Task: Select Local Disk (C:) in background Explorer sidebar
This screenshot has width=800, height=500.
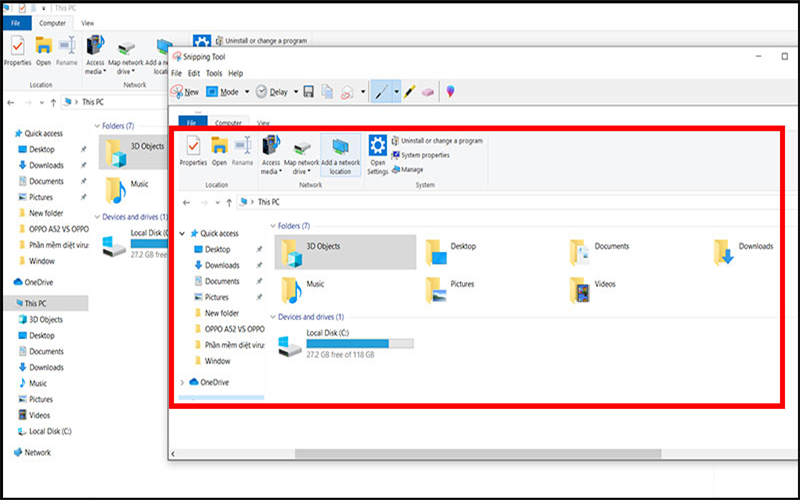Action: 45,431
